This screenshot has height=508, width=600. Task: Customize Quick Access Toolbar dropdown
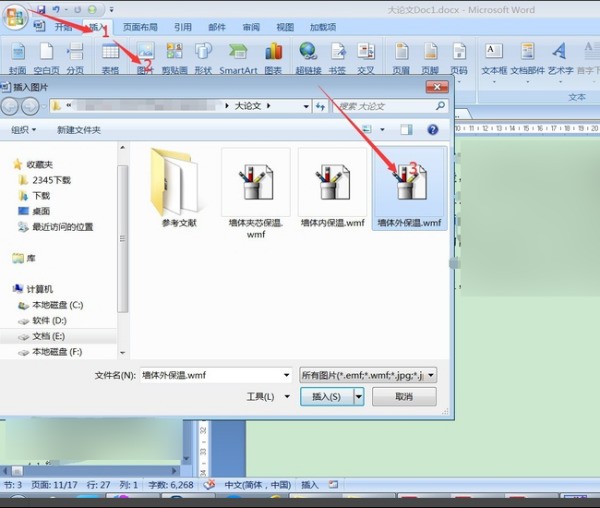pos(111,10)
